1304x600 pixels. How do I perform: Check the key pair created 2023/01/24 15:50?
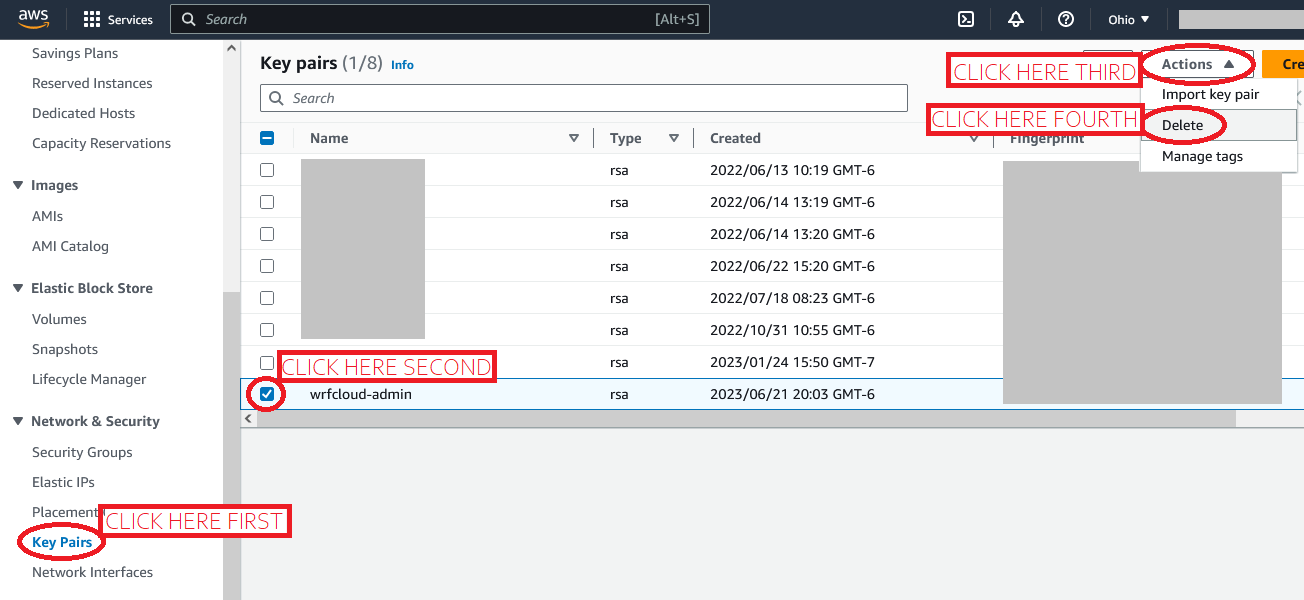click(x=267, y=362)
